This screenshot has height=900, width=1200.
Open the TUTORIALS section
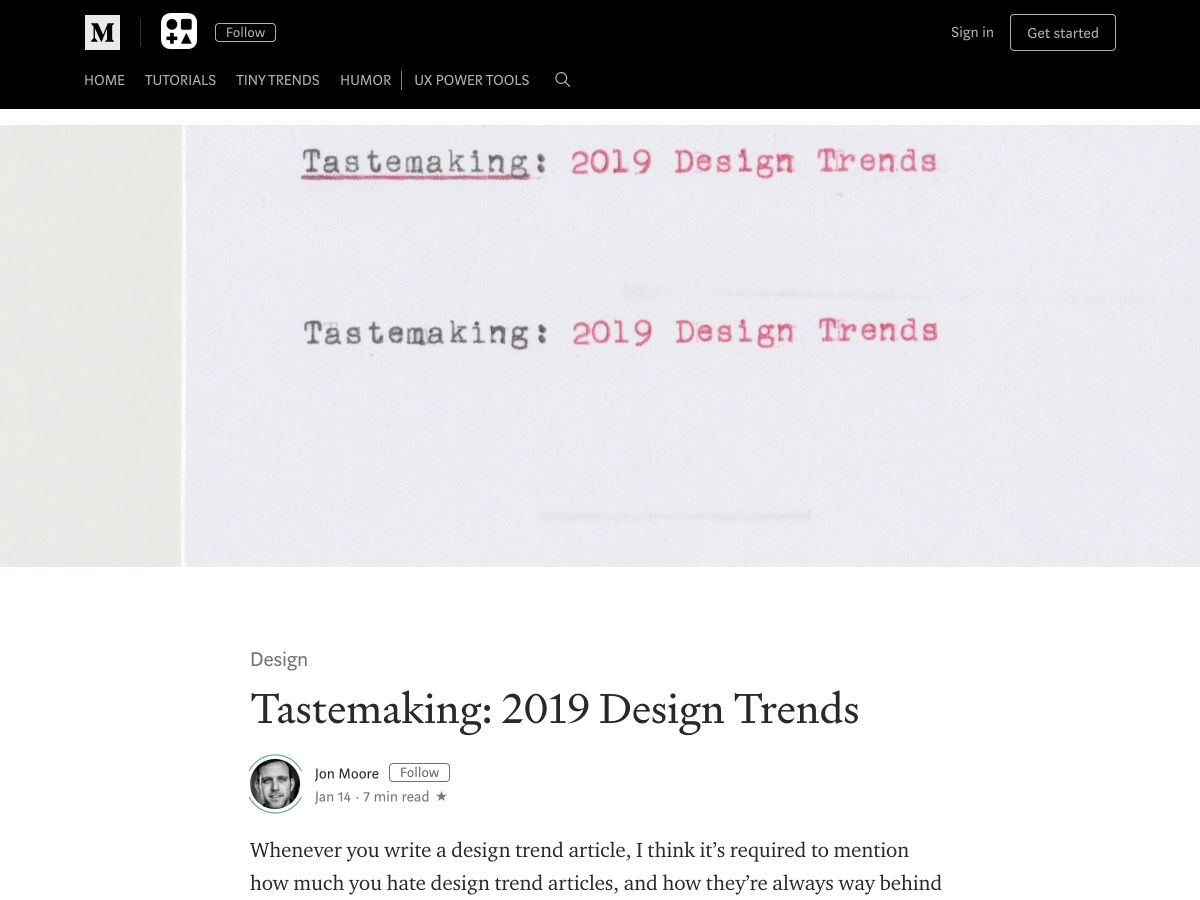(180, 80)
